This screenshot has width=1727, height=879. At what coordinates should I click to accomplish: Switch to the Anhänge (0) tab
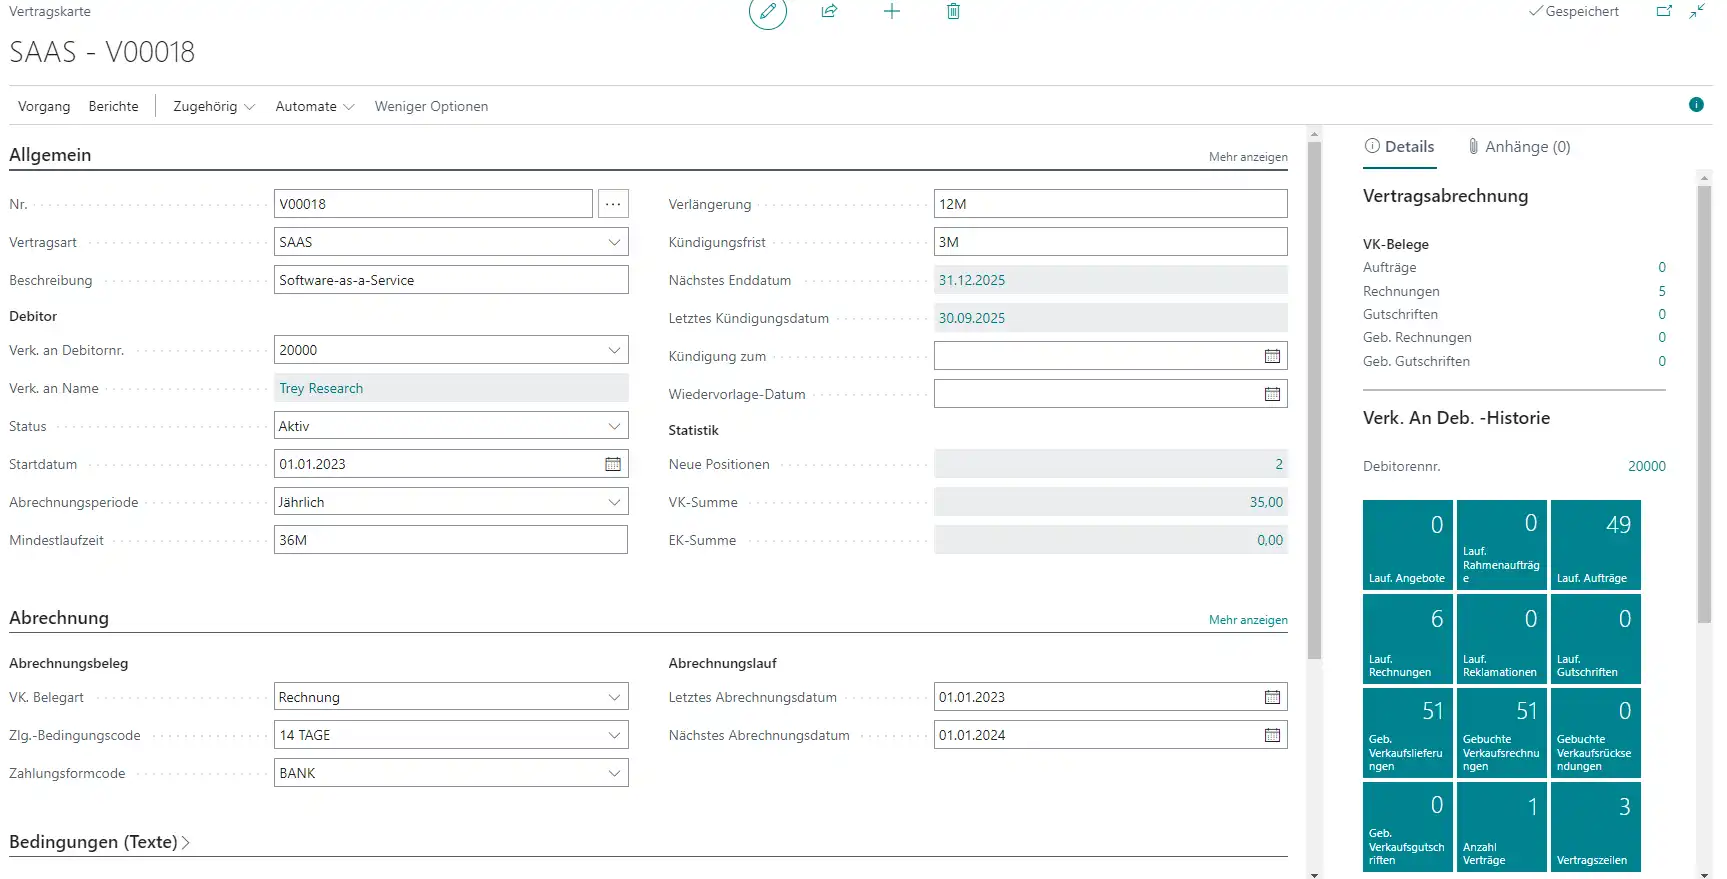pos(1518,147)
